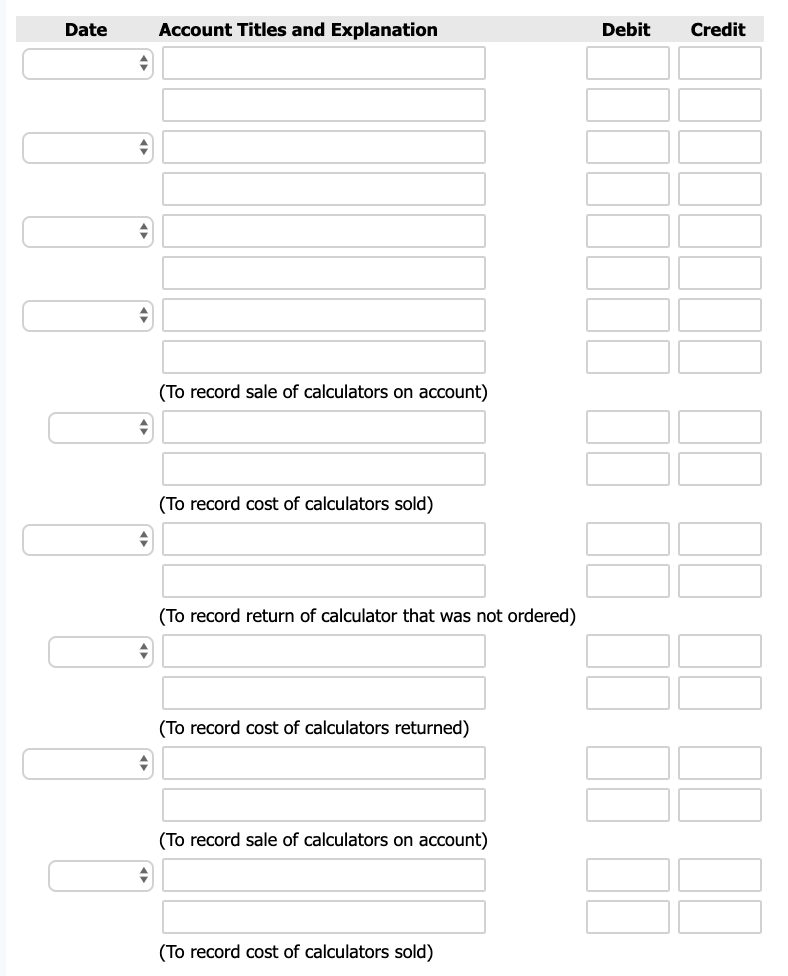Open date dropdown for cost of calculators returned entry
788x976 pixels.
[100, 651]
